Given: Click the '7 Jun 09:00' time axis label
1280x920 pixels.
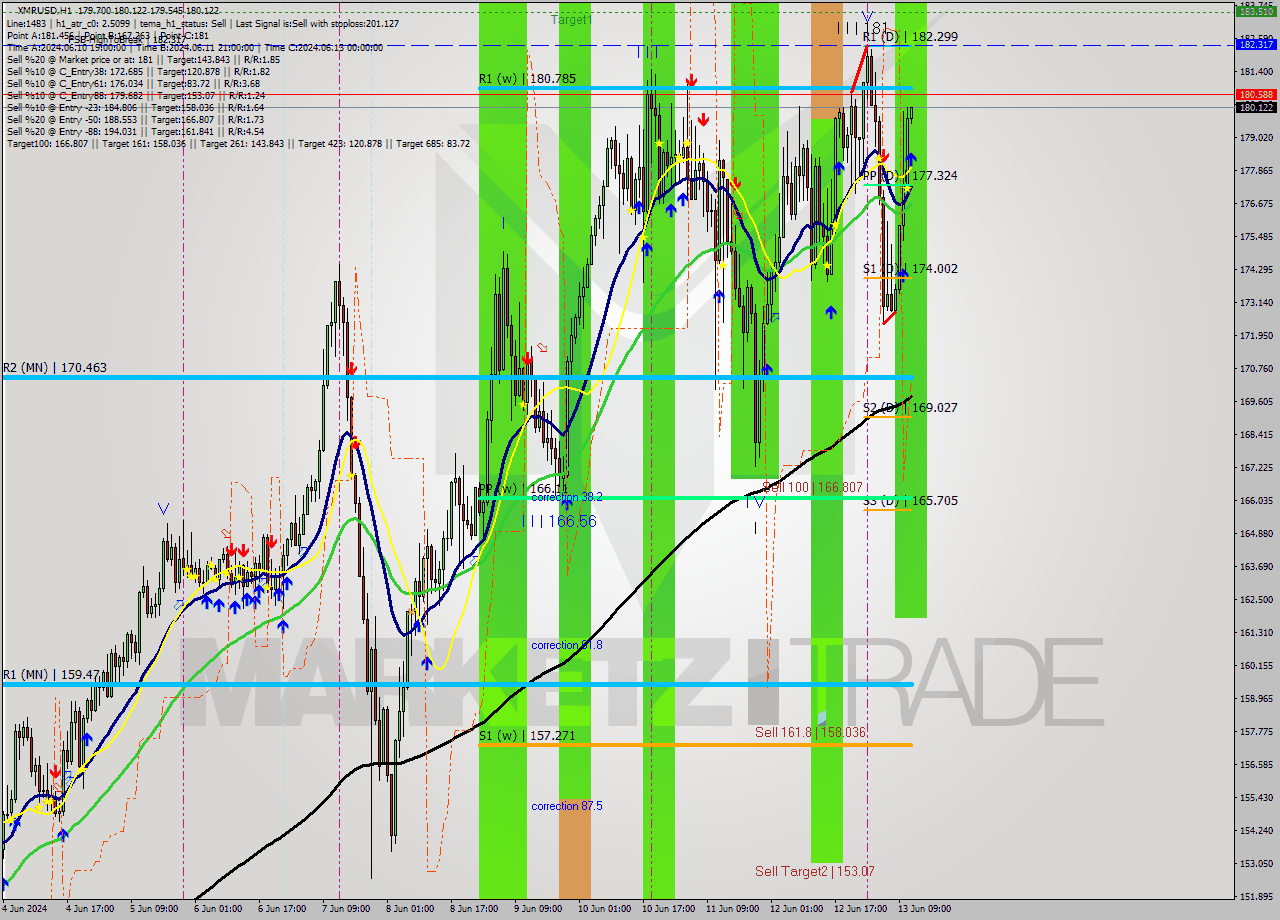Looking at the screenshot, I should coord(345,909).
